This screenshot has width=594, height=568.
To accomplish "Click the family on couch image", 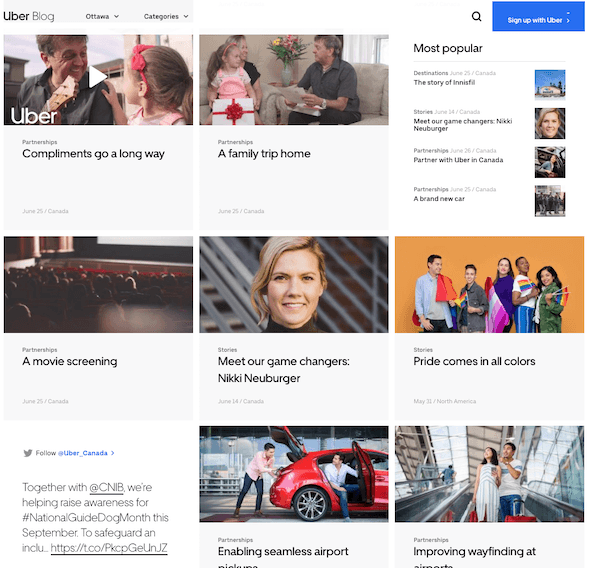I will tap(294, 80).
